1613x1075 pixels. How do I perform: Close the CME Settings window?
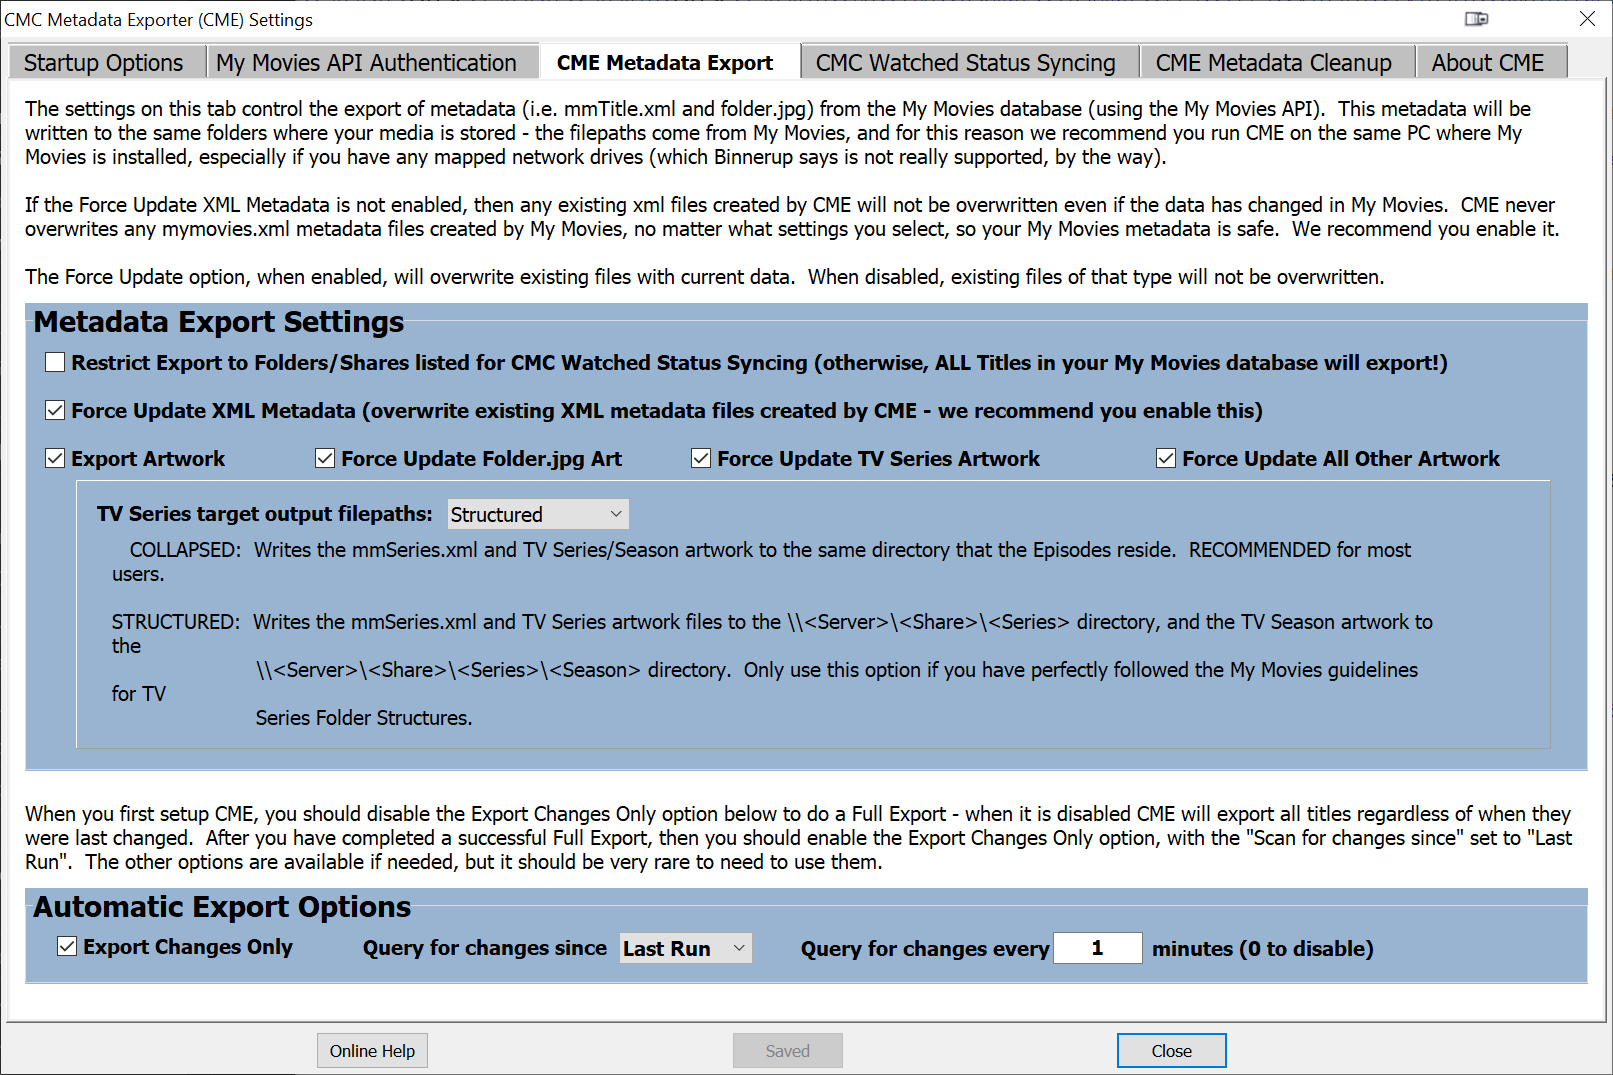point(1587,19)
